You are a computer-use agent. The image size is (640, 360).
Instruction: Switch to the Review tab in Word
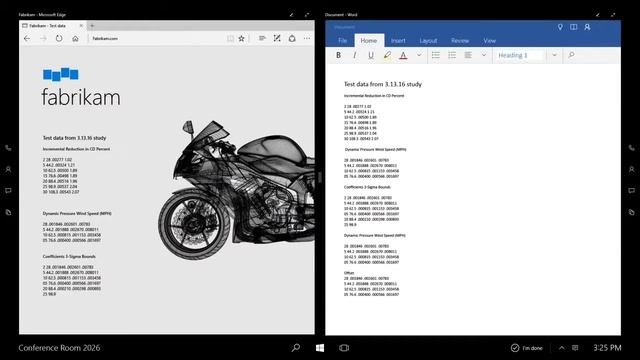[460, 40]
